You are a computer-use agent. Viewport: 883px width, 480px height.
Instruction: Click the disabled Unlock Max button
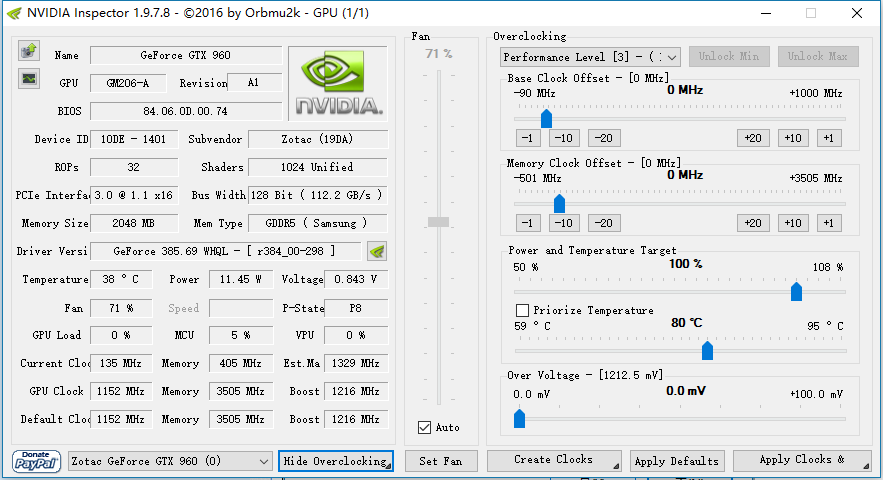818,56
